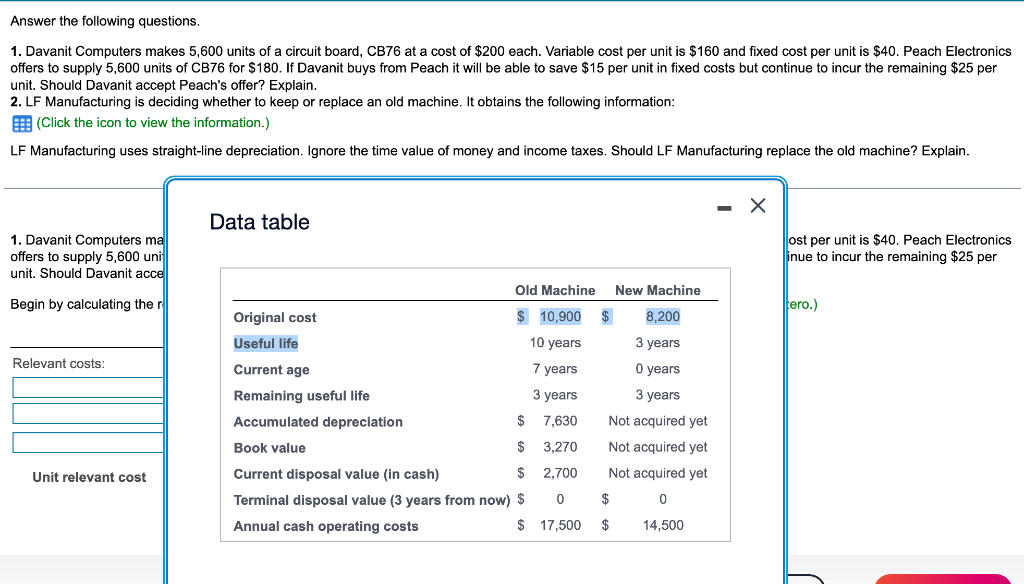Click the 'Annual cash operating costs' label
Screen dimensions: 1024x584
pos(326,527)
